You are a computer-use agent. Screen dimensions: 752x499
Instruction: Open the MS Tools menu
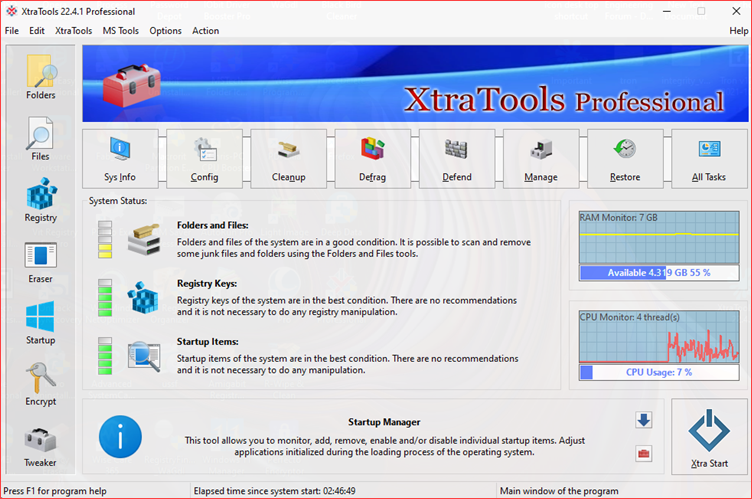coord(121,31)
